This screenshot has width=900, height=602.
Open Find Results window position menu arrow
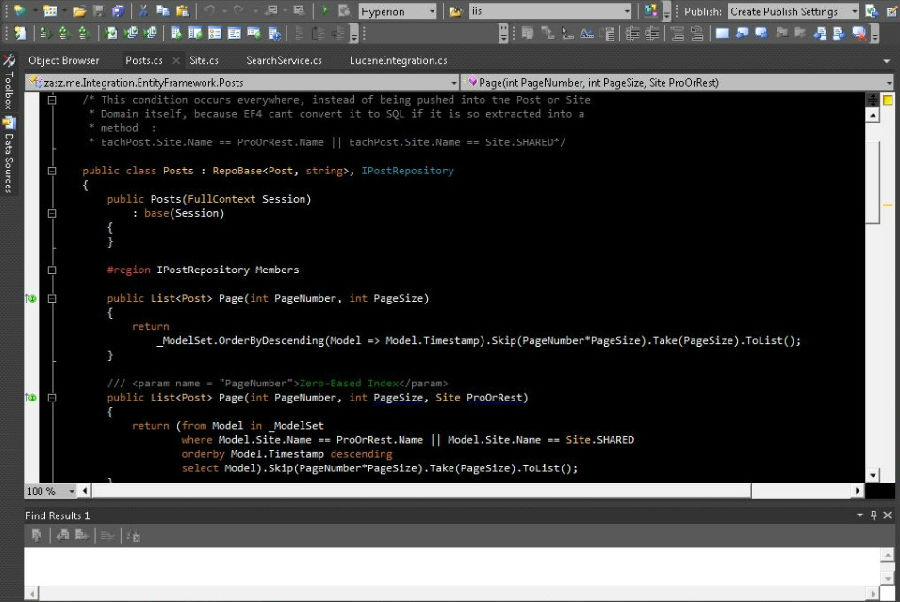coord(860,515)
